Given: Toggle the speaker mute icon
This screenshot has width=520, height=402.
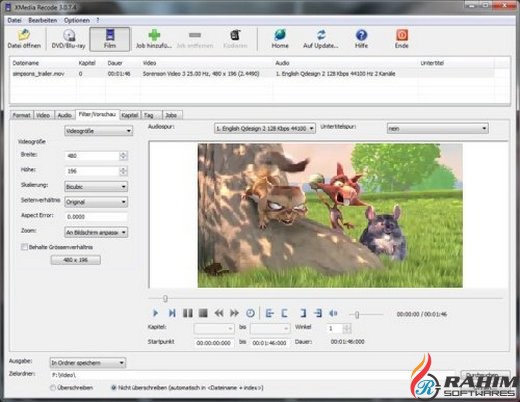Looking at the screenshot, I should (x=333, y=313).
